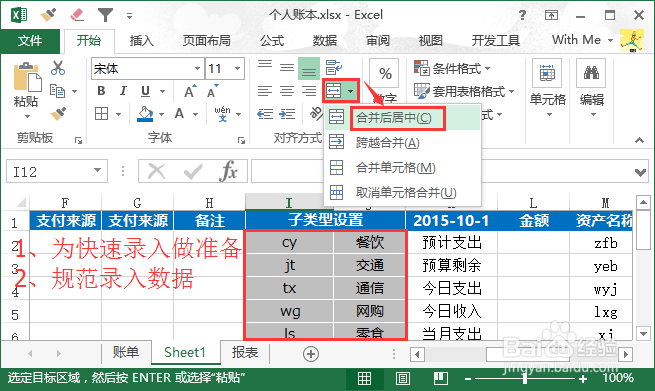
Task: Expand borders dropdown arrow
Action: pos(118,114)
